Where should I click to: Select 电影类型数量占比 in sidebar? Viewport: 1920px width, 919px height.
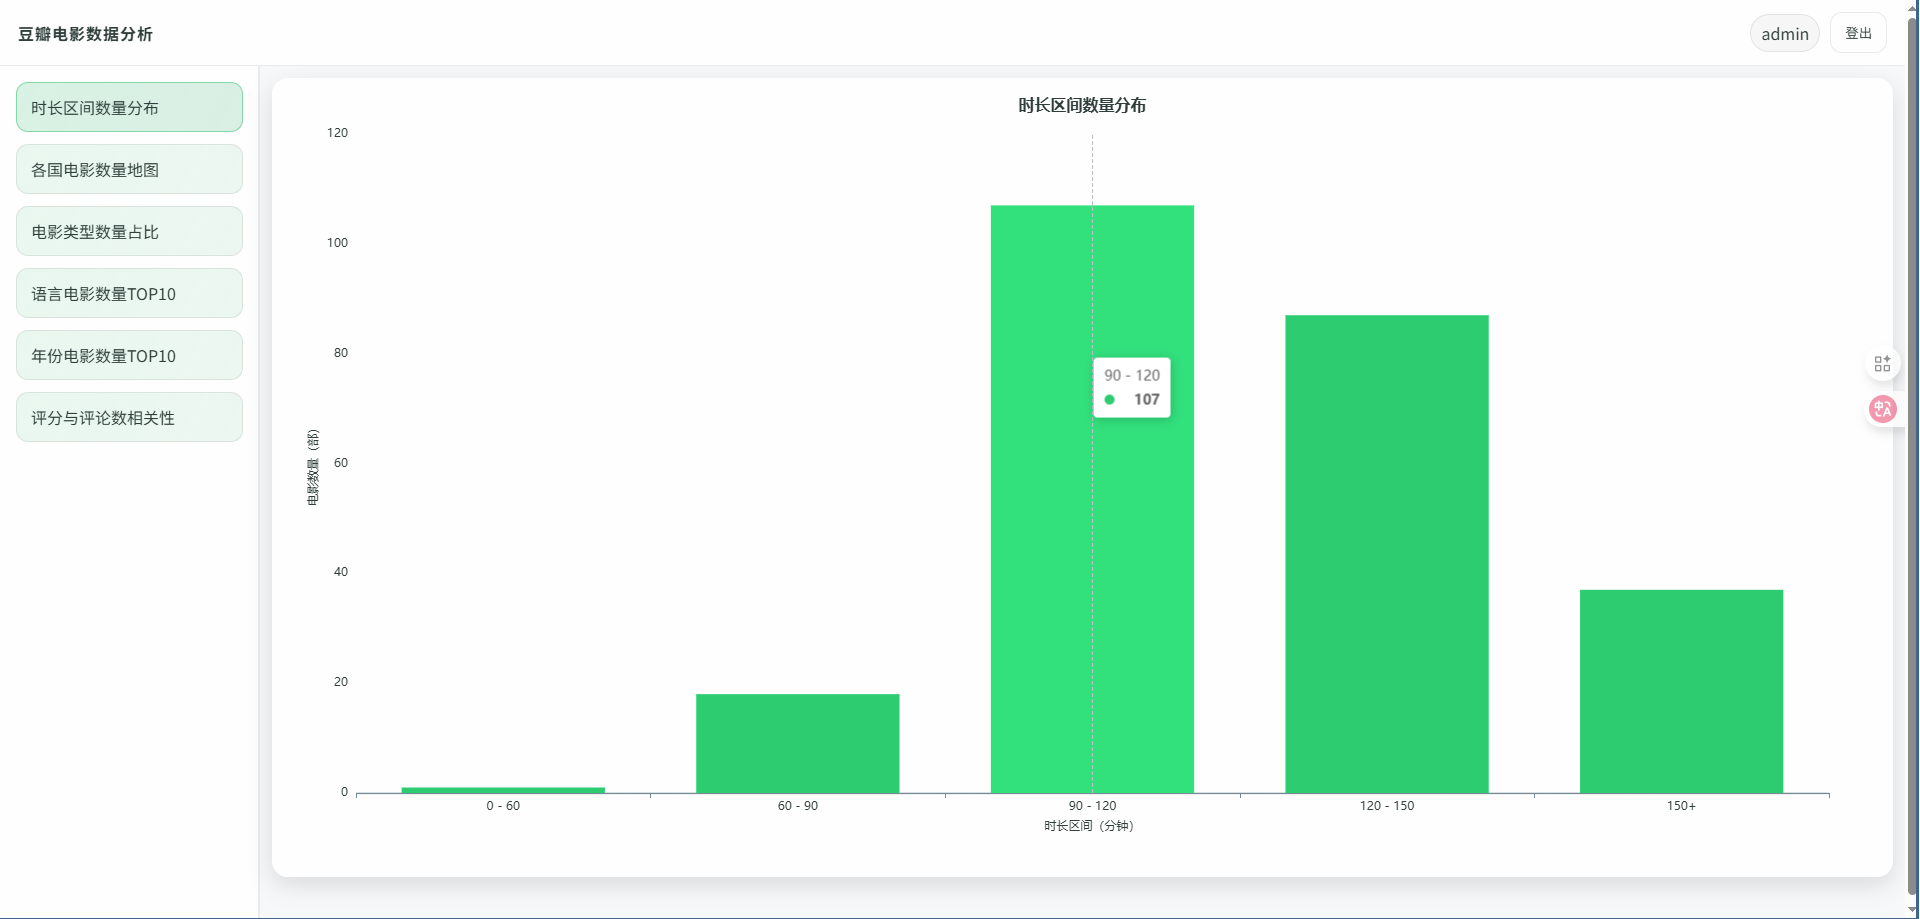click(x=129, y=232)
